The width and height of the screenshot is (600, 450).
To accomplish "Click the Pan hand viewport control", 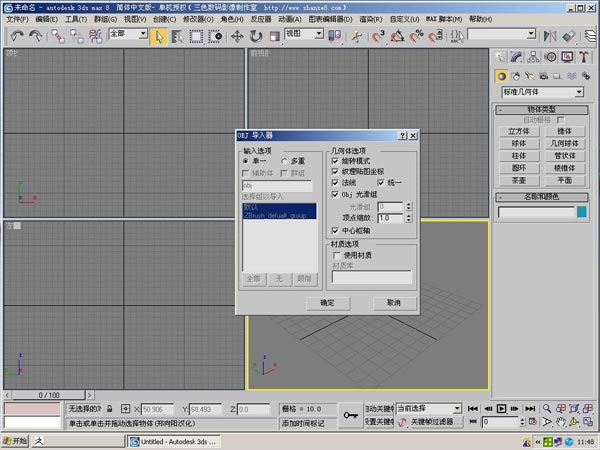I will click(561, 422).
